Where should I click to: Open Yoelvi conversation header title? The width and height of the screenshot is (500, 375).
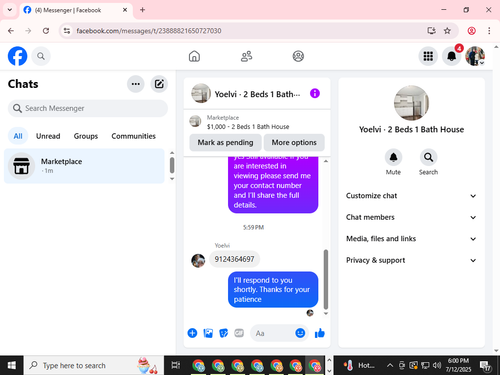coord(257,94)
